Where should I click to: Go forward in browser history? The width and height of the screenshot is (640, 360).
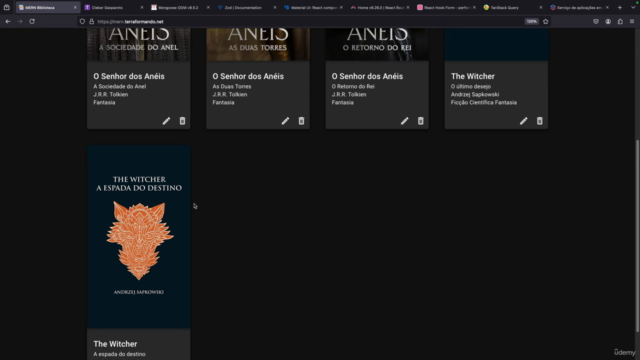(20, 22)
